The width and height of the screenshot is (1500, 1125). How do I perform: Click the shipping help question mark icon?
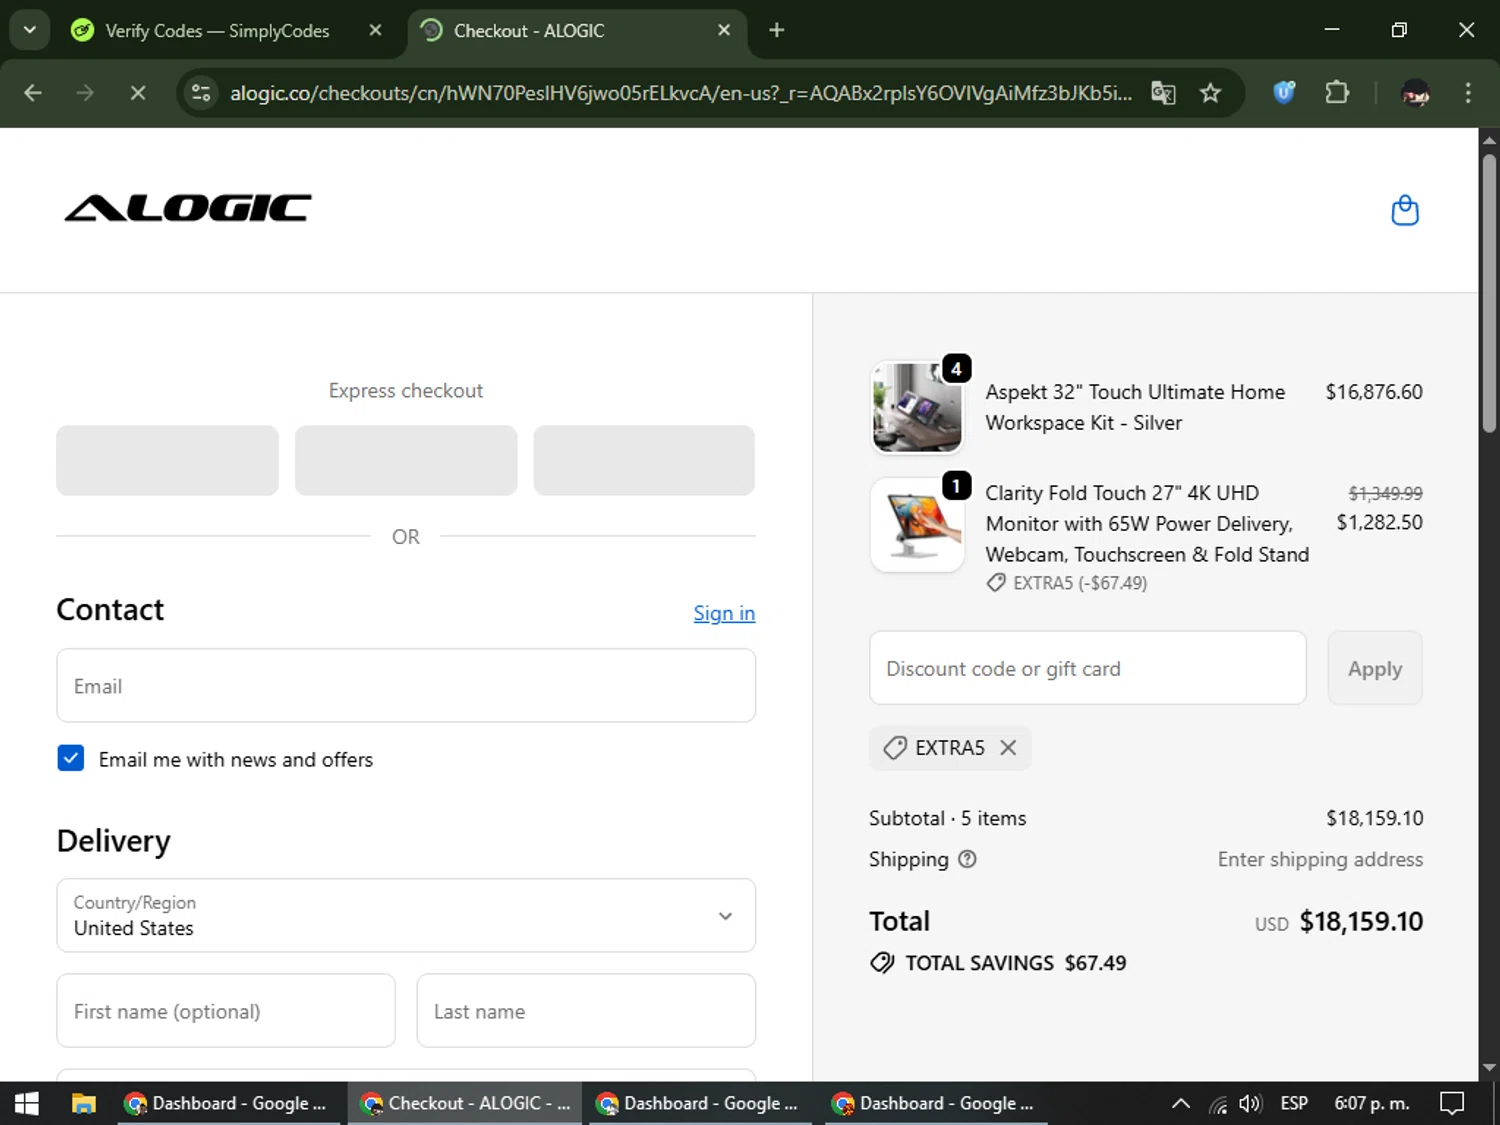point(967,859)
